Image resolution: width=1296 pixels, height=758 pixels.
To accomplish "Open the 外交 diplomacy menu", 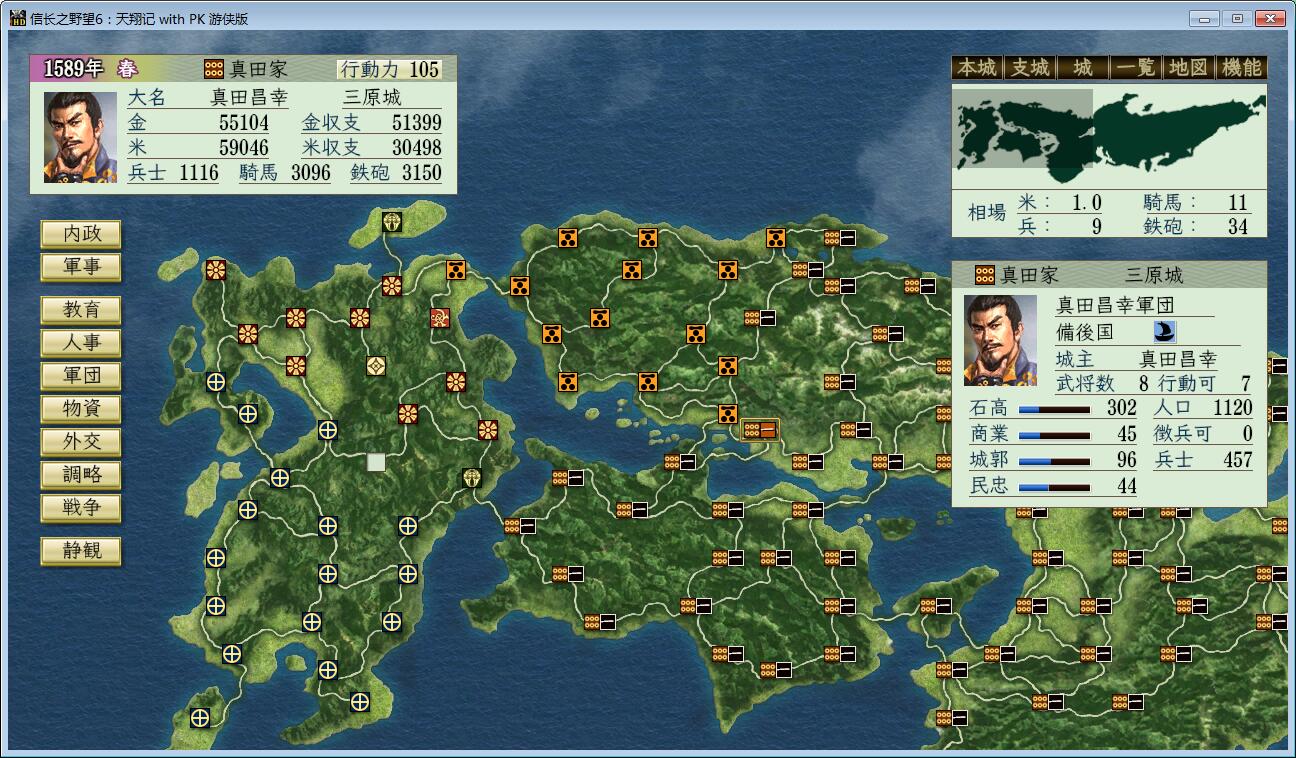I will [x=81, y=442].
